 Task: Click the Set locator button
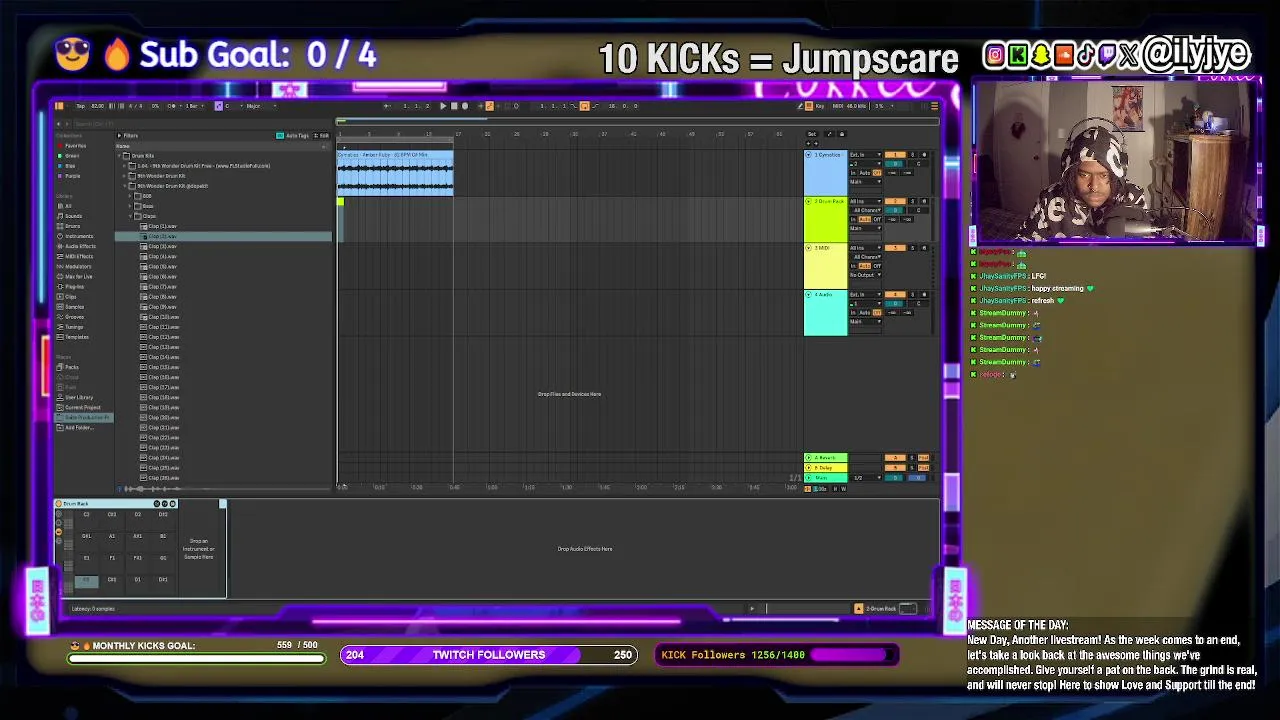pyautogui.click(x=812, y=134)
